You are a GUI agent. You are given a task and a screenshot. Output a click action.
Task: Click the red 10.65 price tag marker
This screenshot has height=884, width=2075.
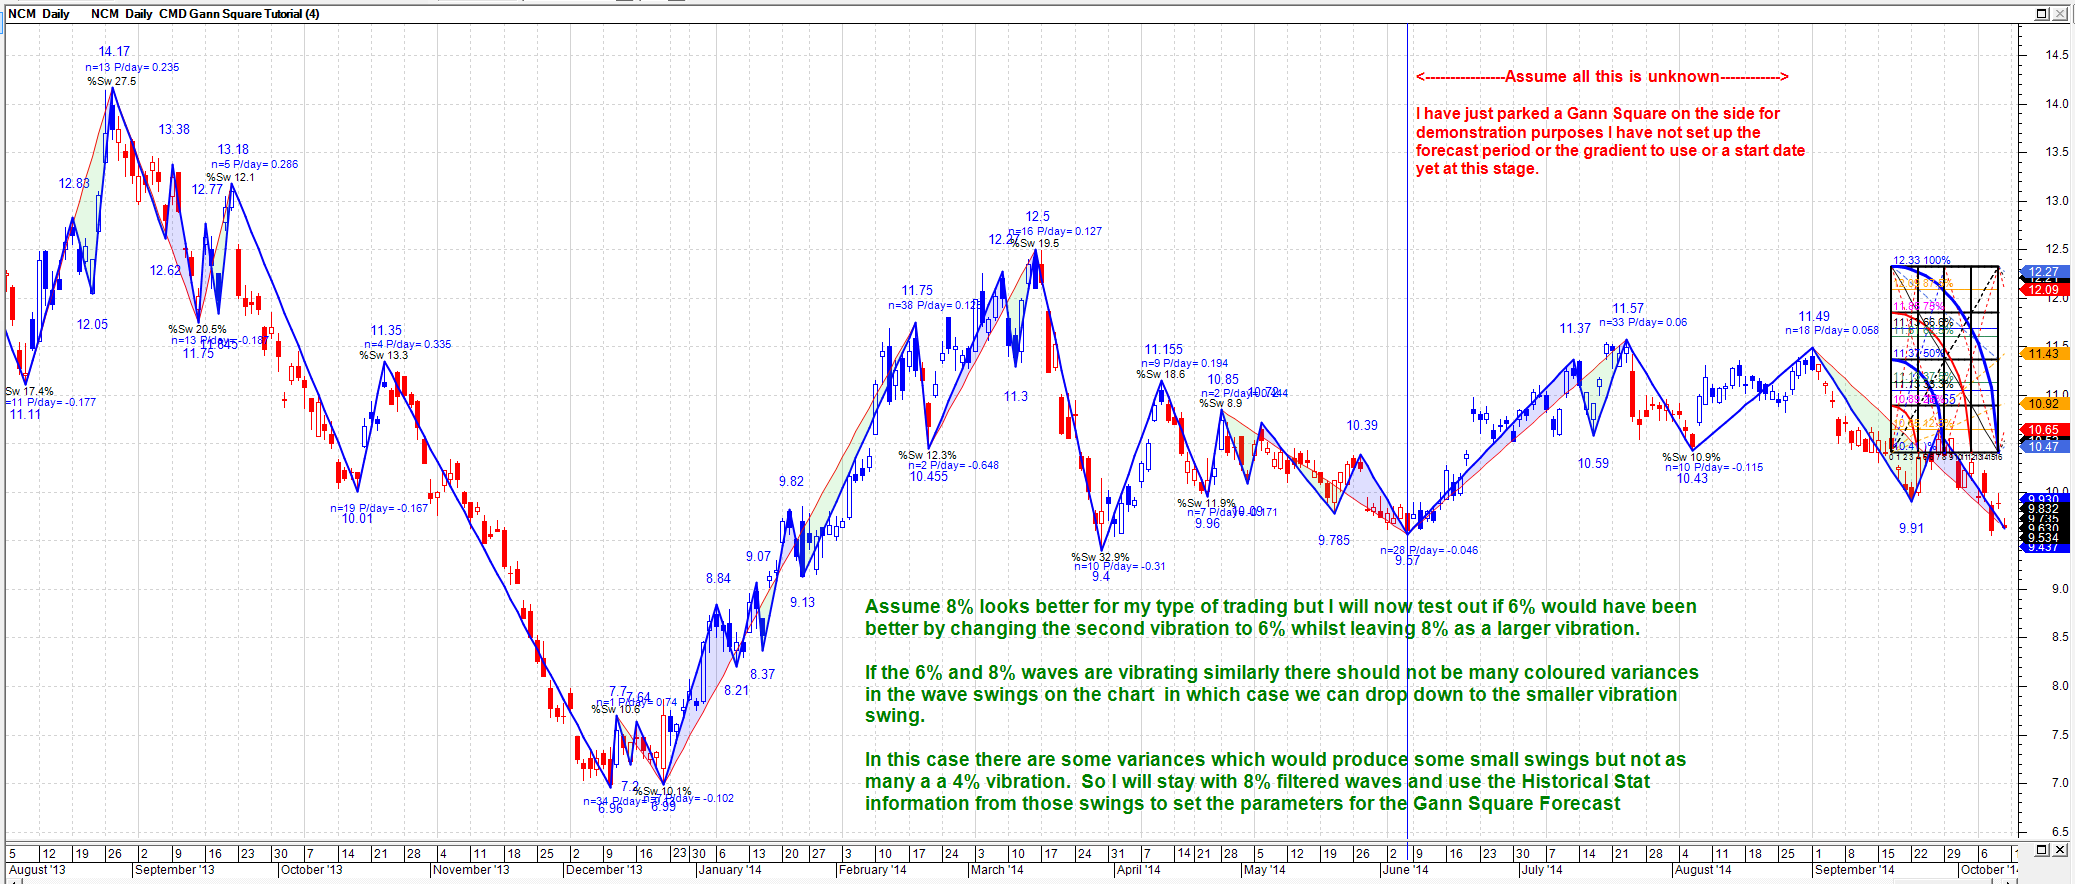tap(2043, 430)
